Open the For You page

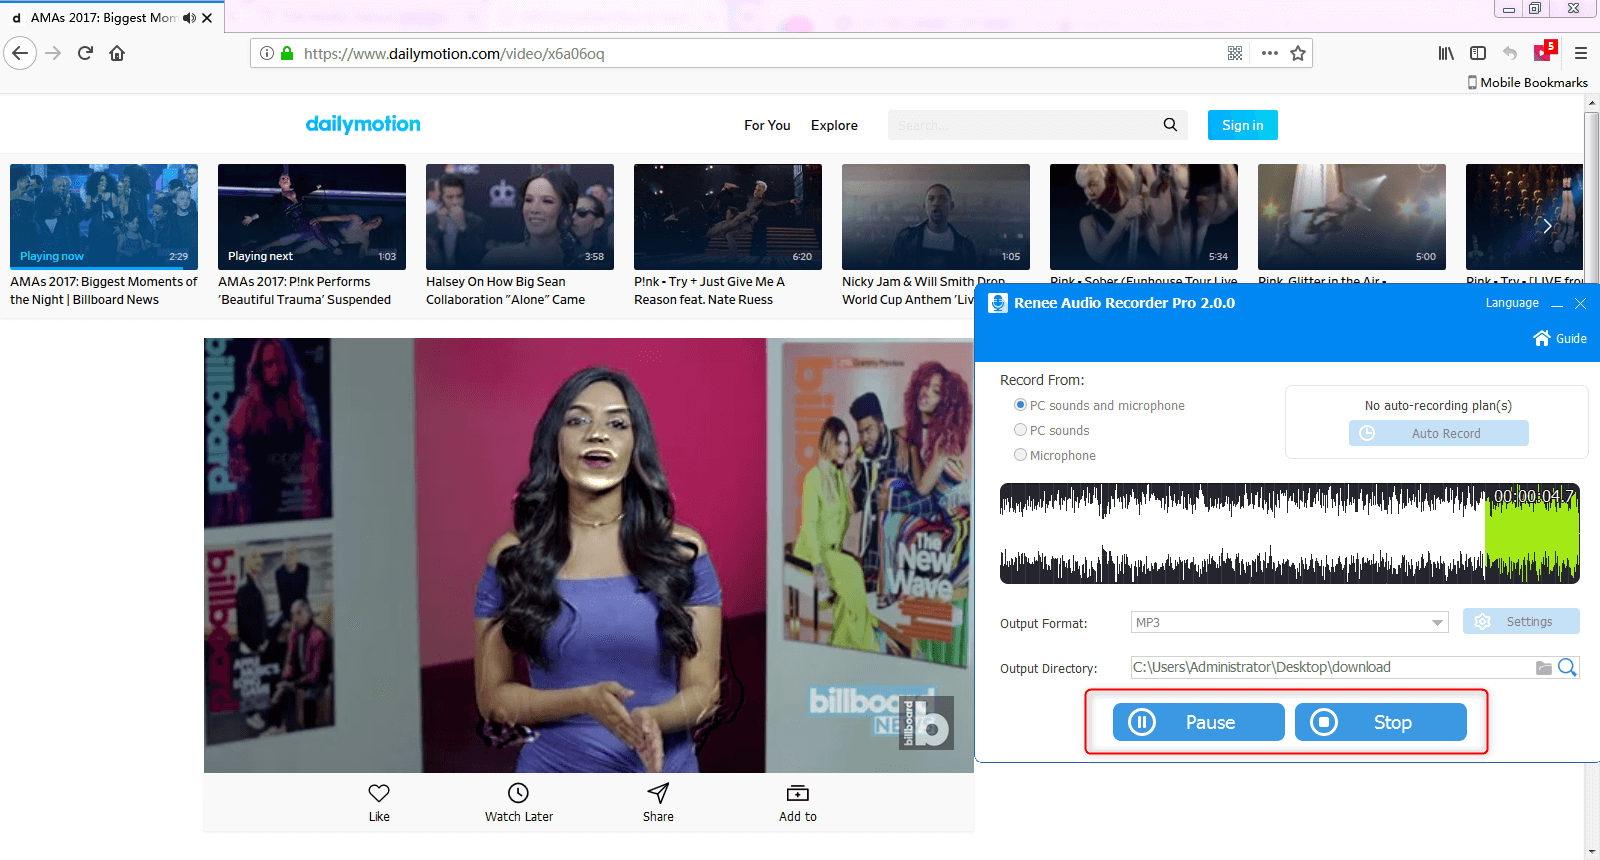click(767, 125)
